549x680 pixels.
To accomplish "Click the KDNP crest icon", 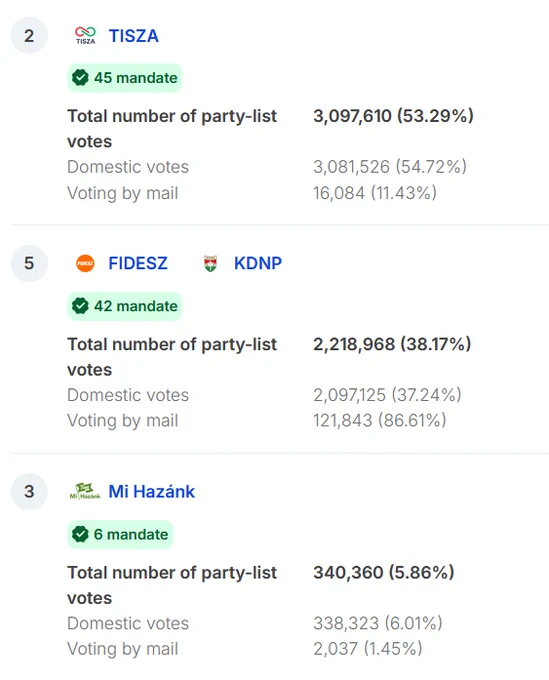I will pyautogui.click(x=210, y=263).
